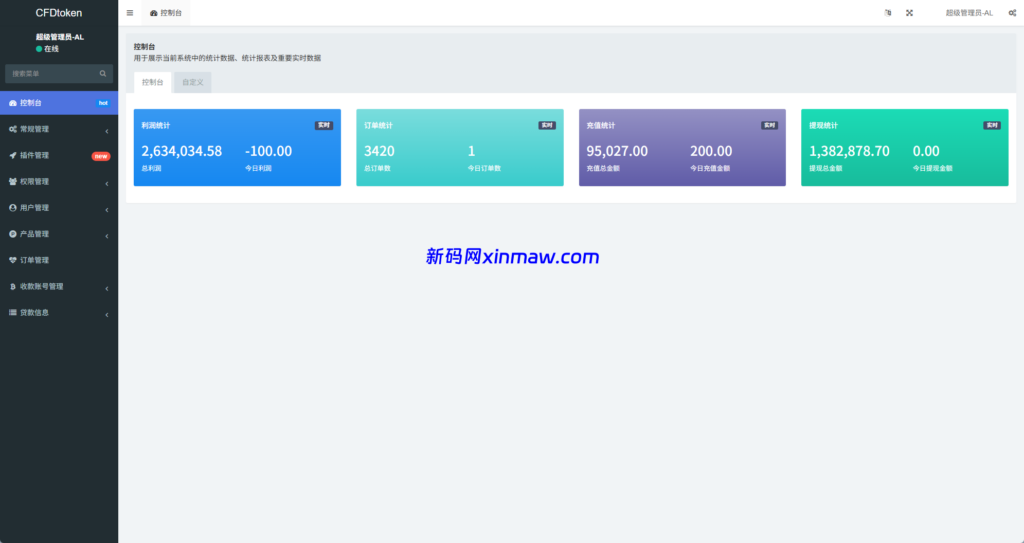Click withdrawal total value 1,382,878.70
1024x543 pixels.
click(849, 151)
